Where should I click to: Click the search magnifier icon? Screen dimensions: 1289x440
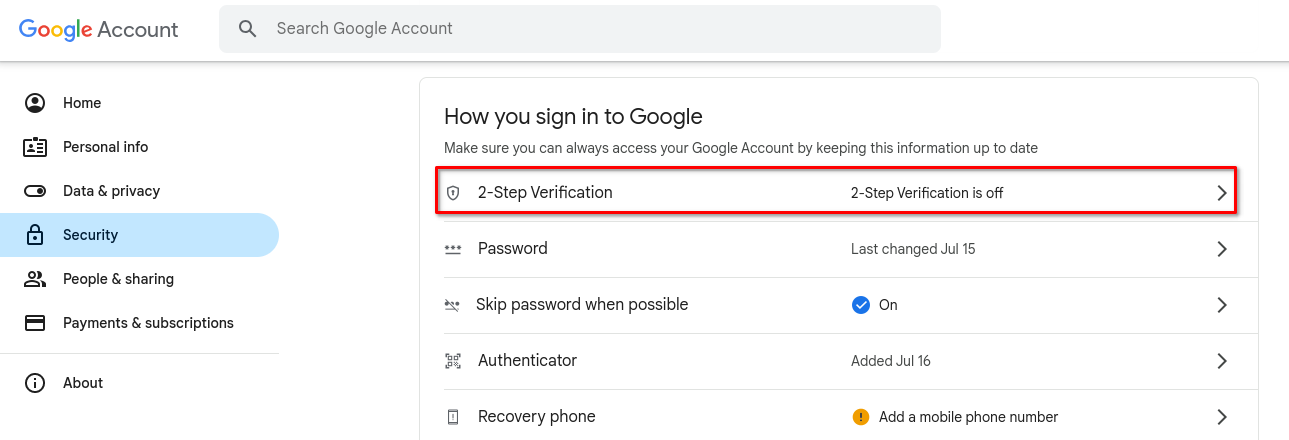click(248, 29)
